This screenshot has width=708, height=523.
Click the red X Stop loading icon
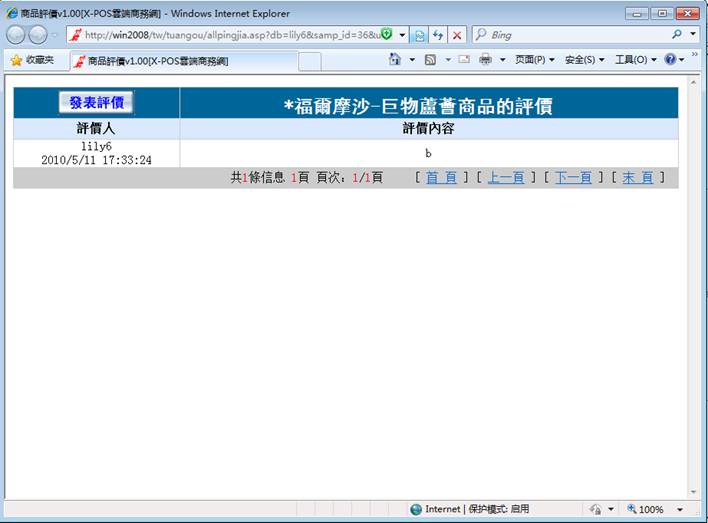[457, 35]
